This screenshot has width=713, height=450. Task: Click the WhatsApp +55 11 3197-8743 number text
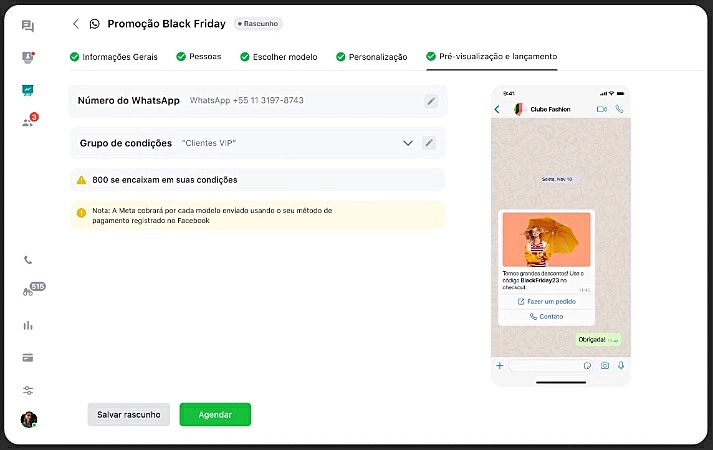[x=246, y=100]
